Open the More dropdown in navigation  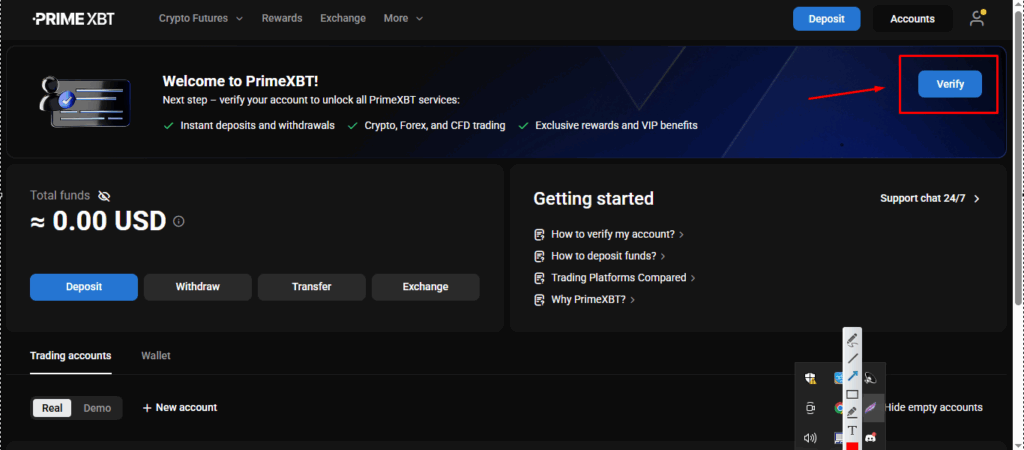click(403, 19)
